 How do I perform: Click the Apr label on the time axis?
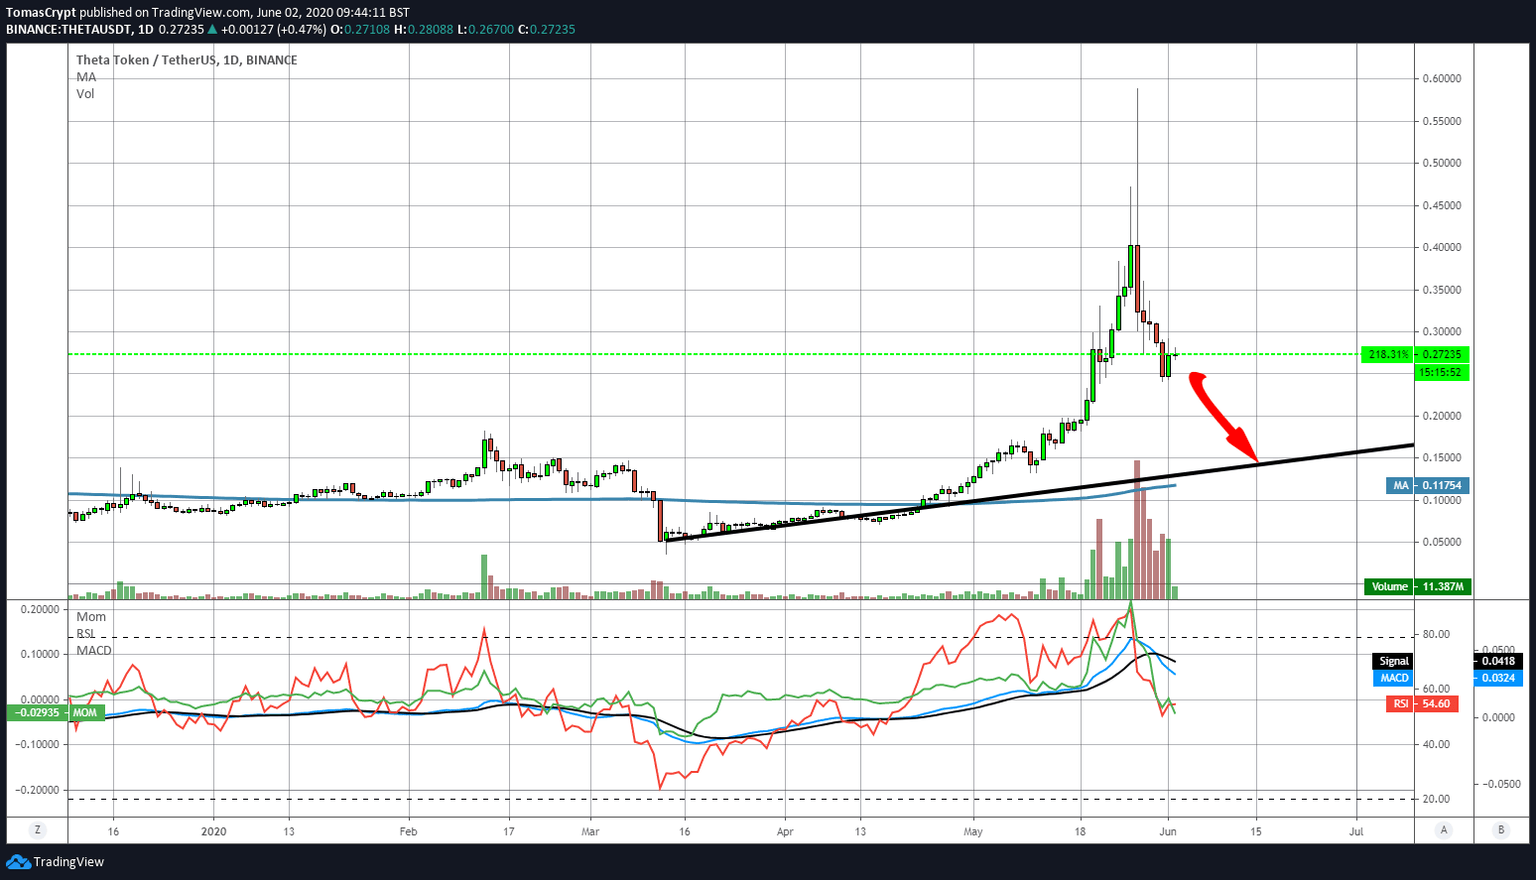[785, 831]
